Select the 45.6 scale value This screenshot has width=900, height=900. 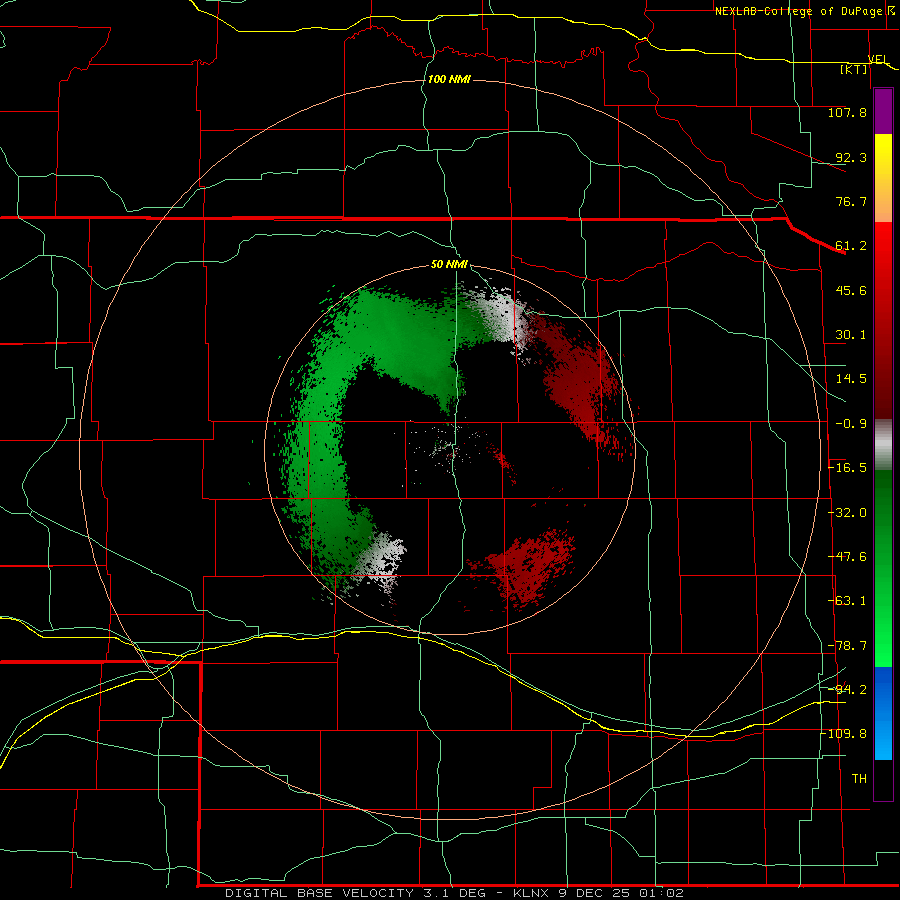(851, 290)
